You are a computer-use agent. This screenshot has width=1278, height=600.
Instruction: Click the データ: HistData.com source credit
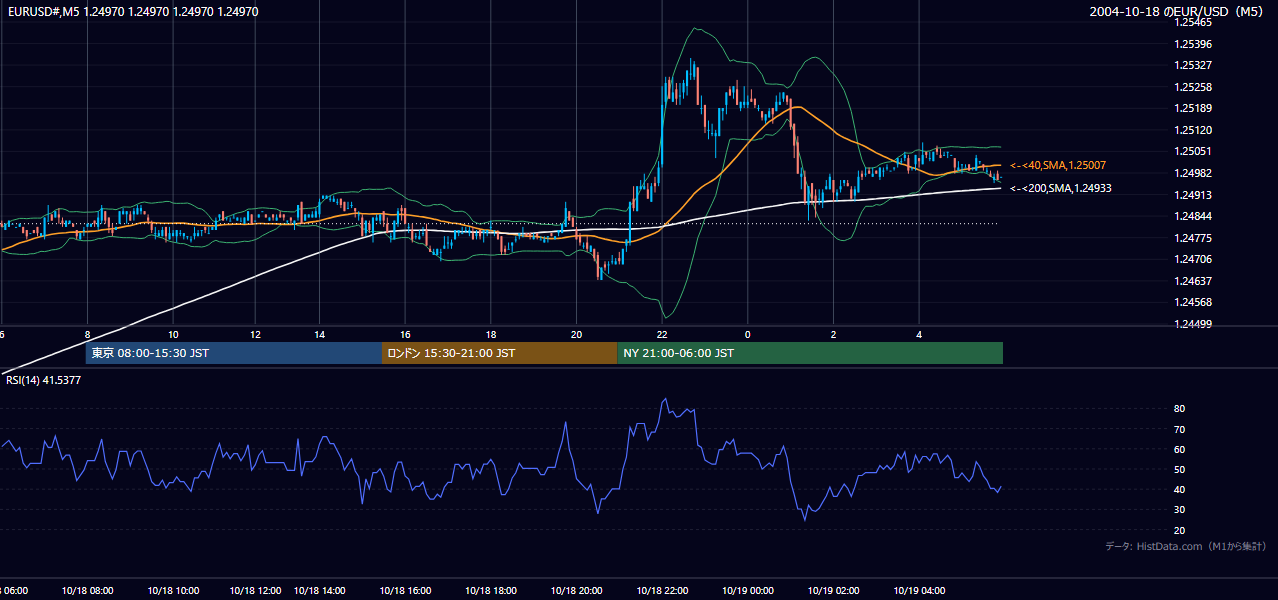[1186, 546]
